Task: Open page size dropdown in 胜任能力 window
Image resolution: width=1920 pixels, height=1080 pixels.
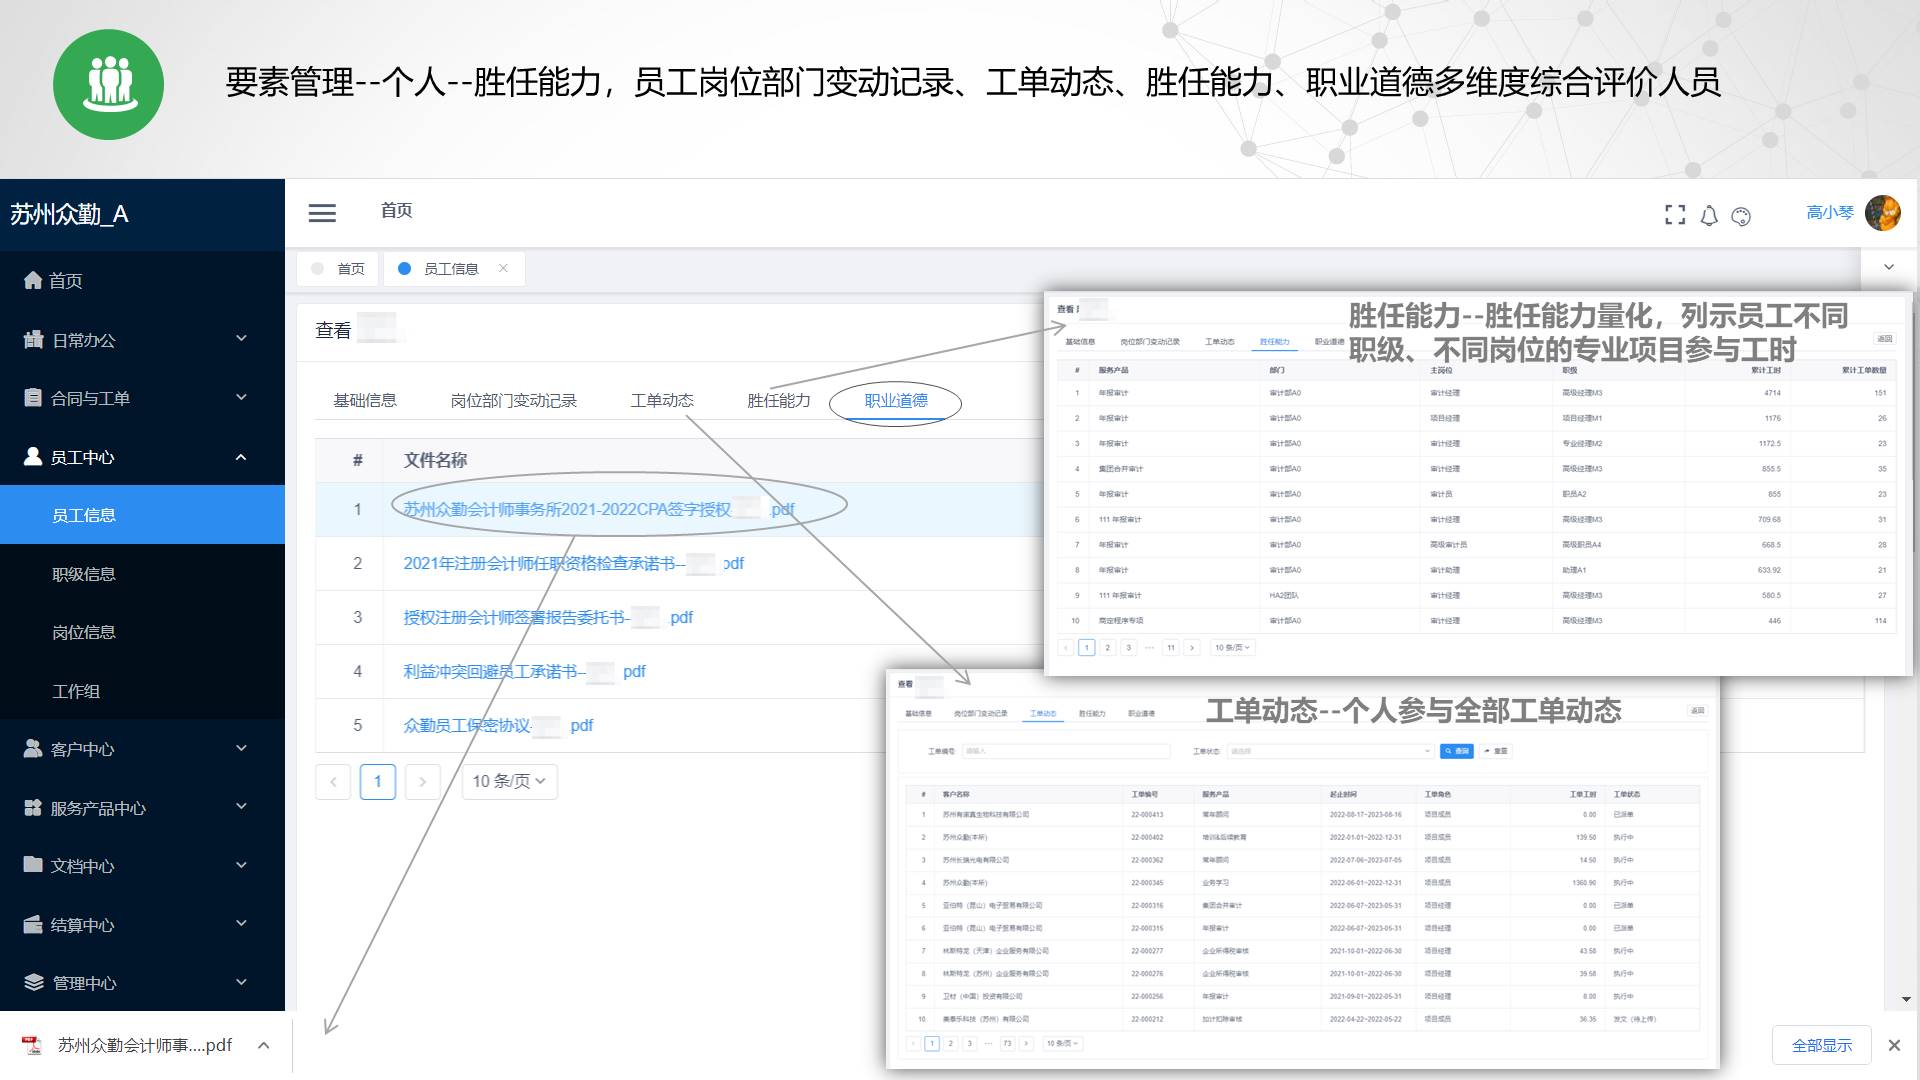Action: pos(1232,648)
